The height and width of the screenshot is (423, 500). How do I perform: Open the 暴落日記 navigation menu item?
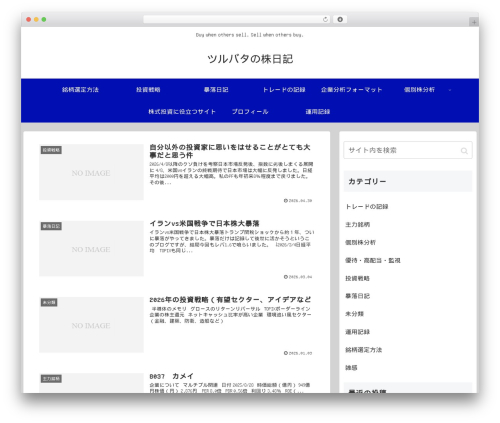(x=216, y=90)
